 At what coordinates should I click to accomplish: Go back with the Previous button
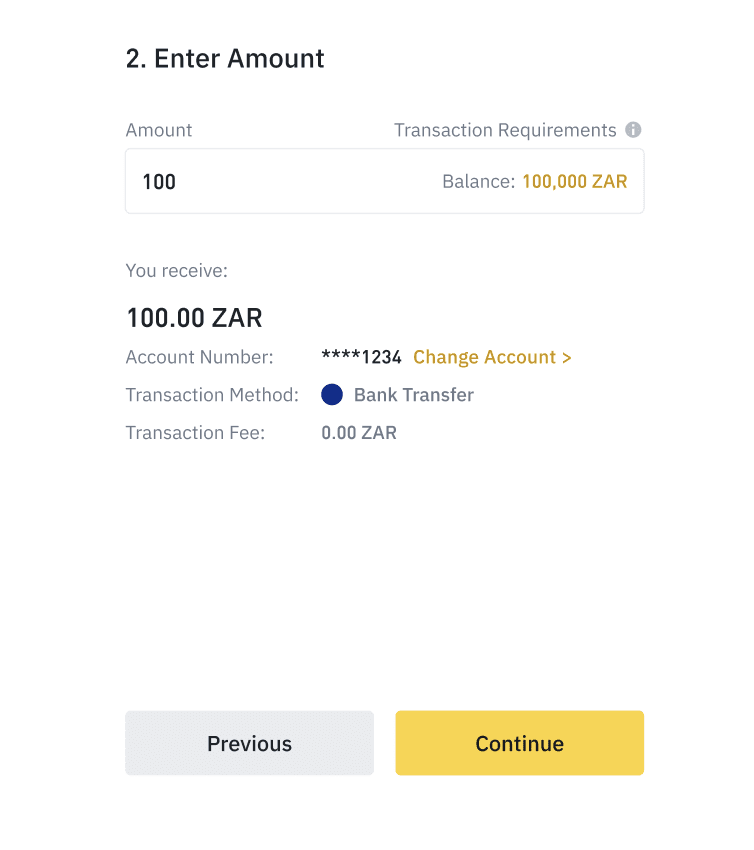pyautogui.click(x=249, y=743)
